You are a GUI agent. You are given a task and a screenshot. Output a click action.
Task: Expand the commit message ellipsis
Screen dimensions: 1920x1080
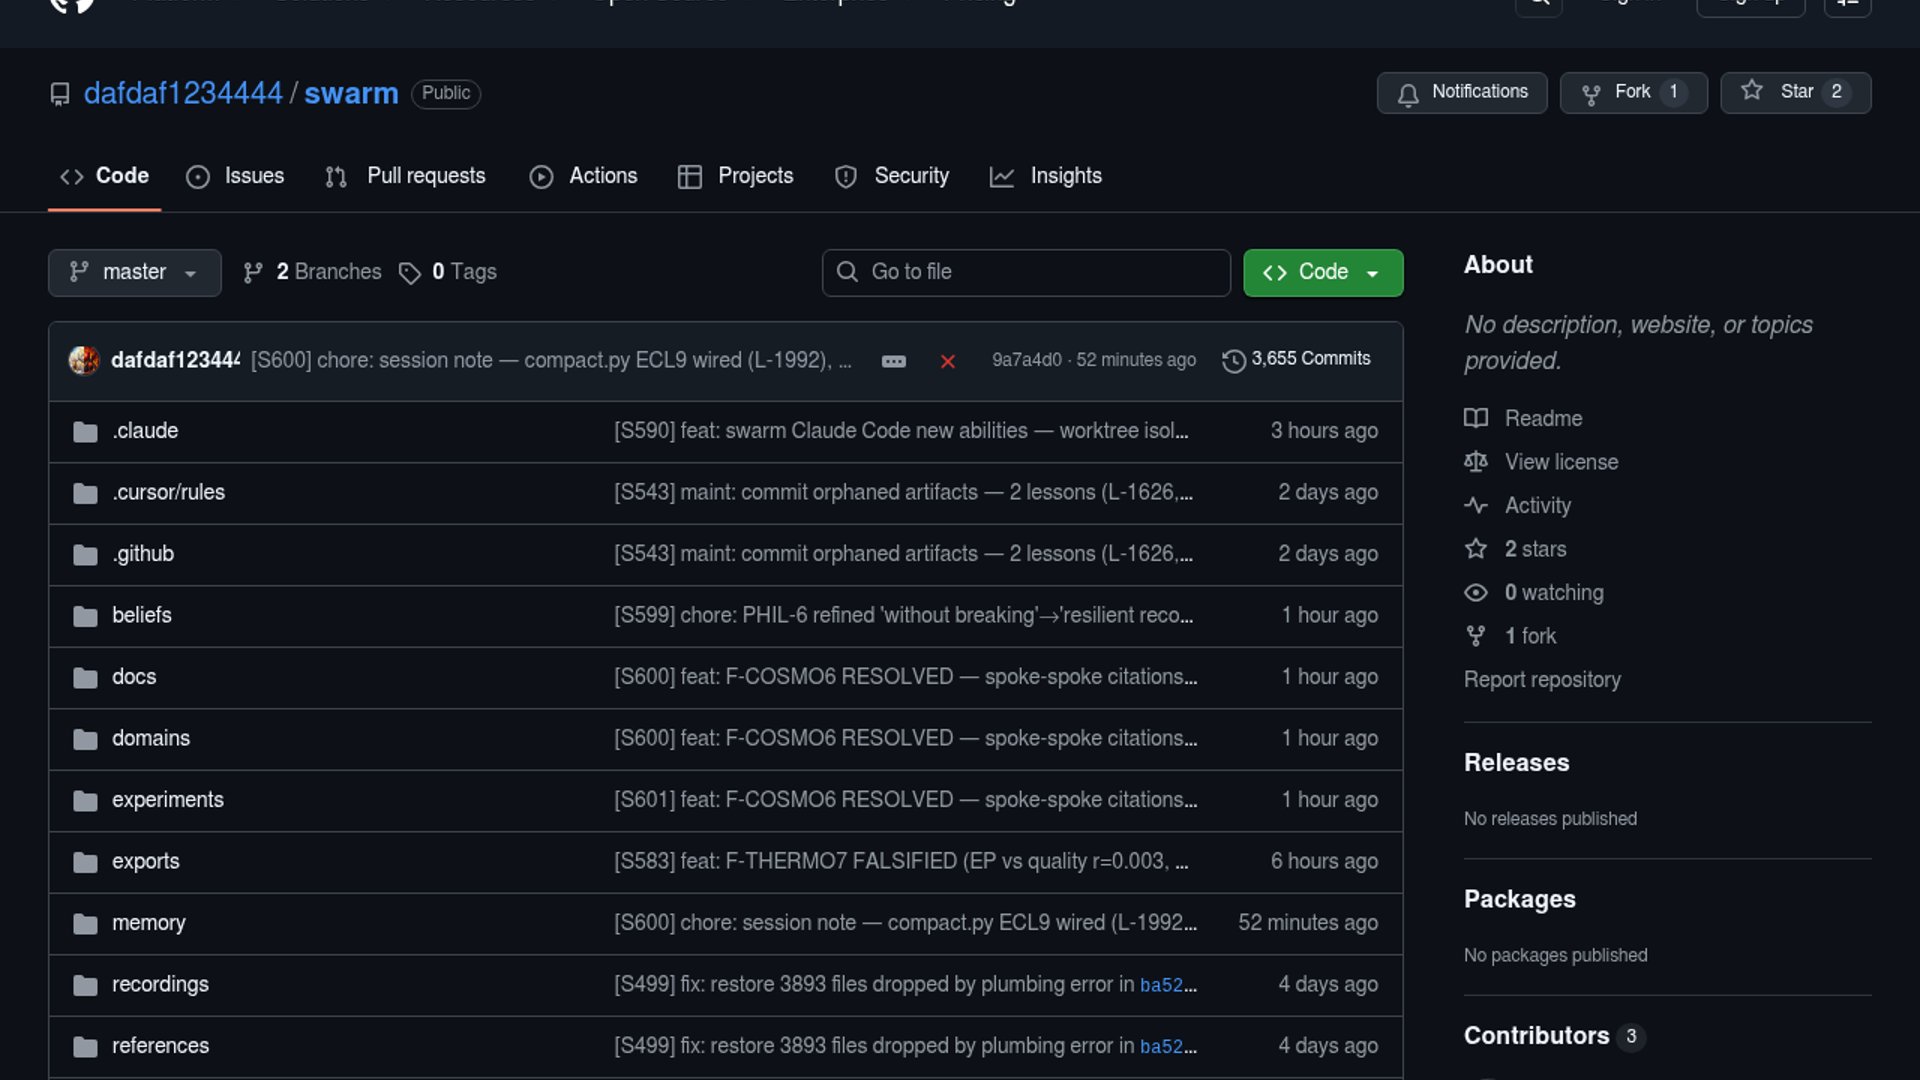tap(893, 361)
